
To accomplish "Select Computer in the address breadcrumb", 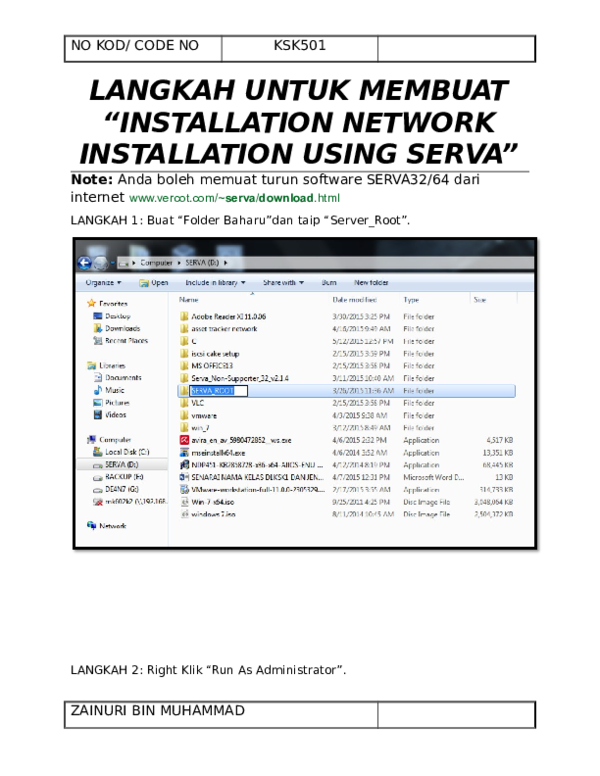I will (156, 263).
